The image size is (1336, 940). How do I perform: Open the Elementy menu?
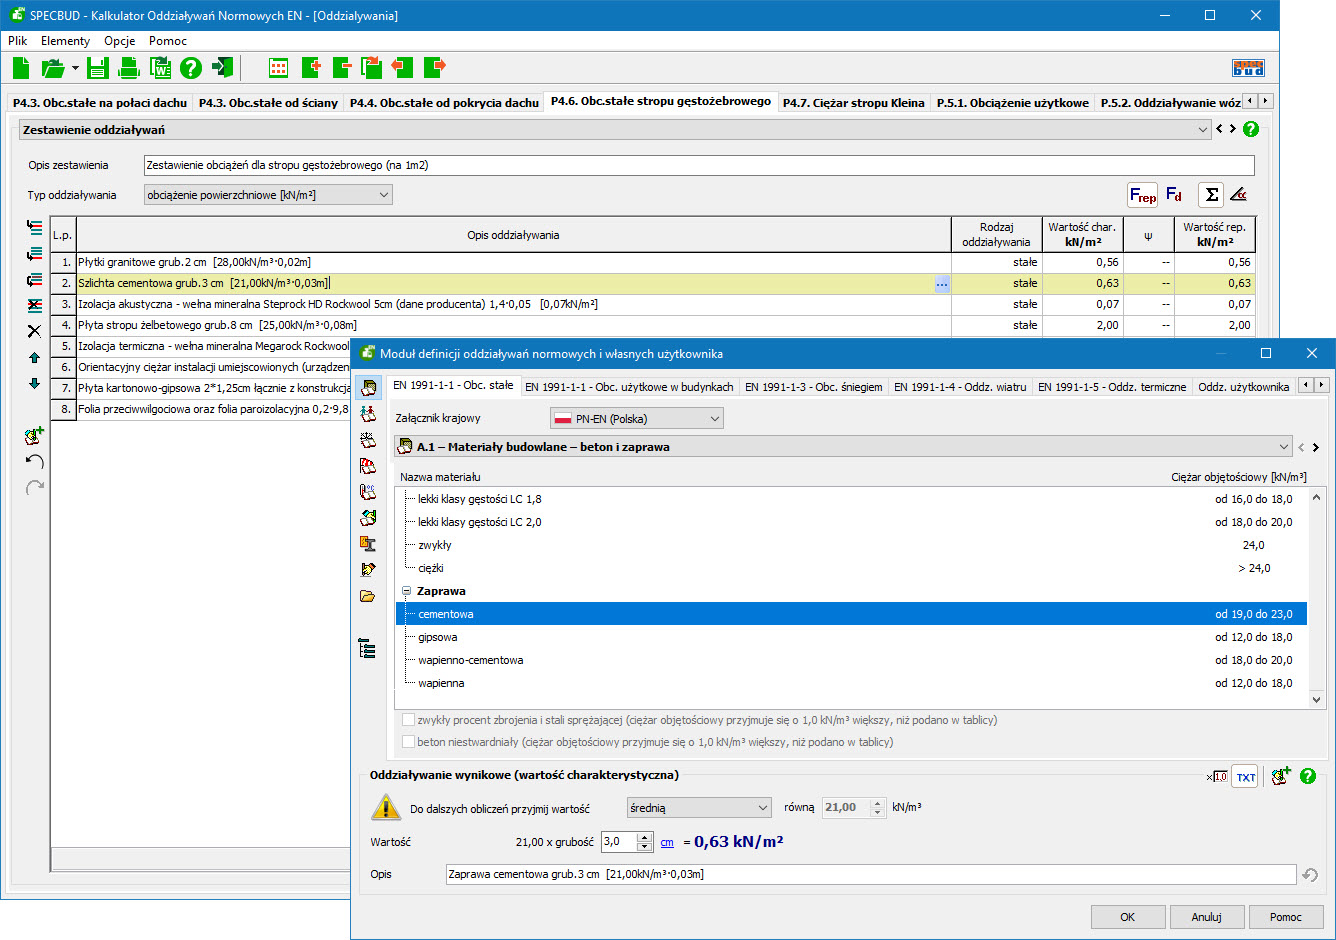[65, 41]
